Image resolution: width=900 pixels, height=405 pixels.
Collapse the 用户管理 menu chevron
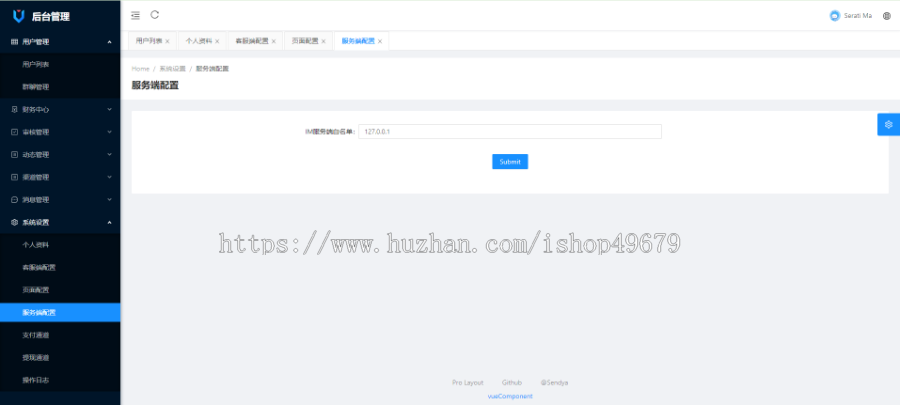(x=110, y=42)
